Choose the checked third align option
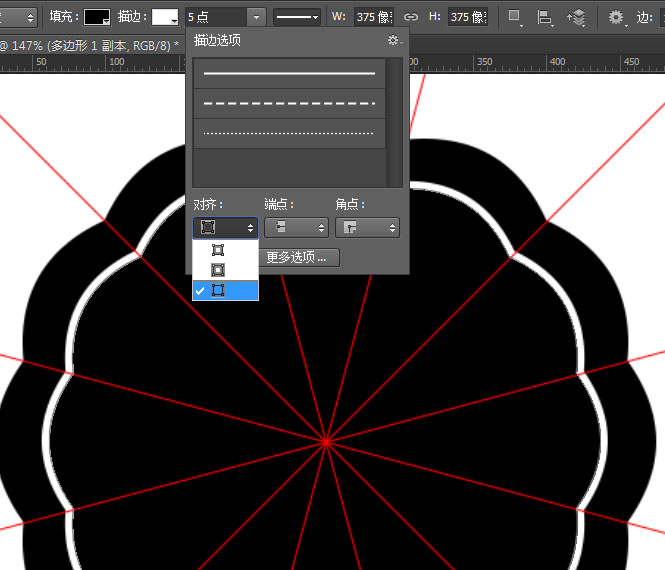This screenshot has height=570, width=665. (219, 290)
